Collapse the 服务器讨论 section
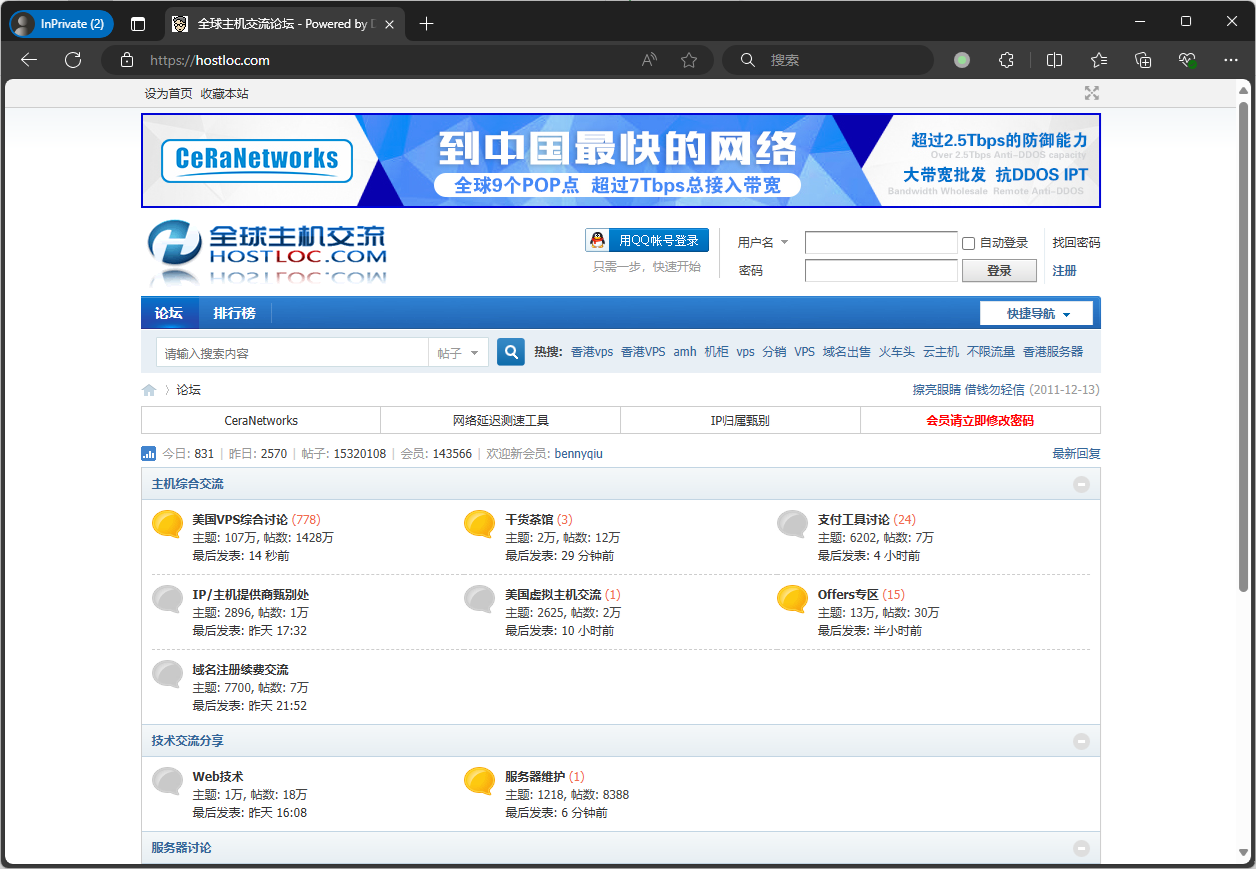Image resolution: width=1256 pixels, height=869 pixels. [1081, 848]
